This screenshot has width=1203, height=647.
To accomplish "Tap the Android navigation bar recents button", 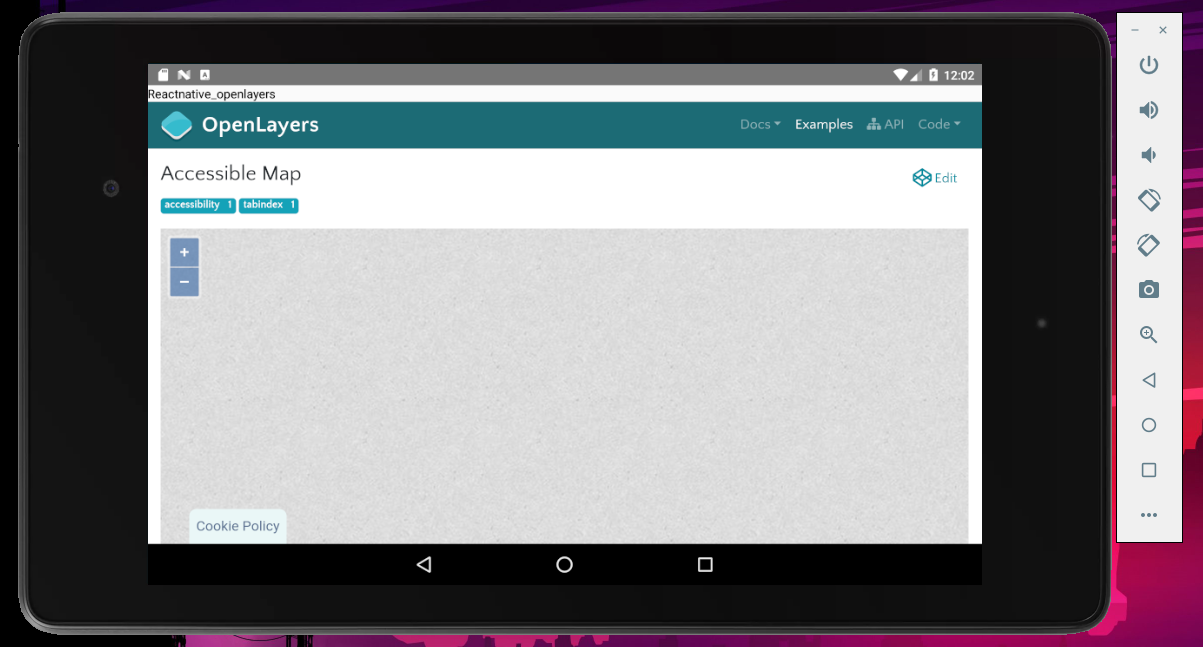I will click(705, 565).
